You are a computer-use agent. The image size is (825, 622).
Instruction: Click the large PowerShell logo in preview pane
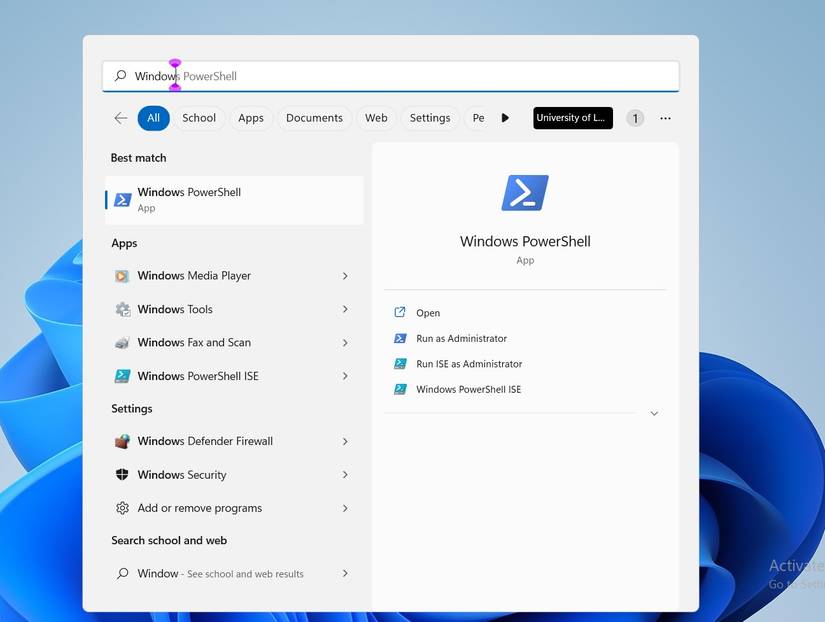click(524, 192)
